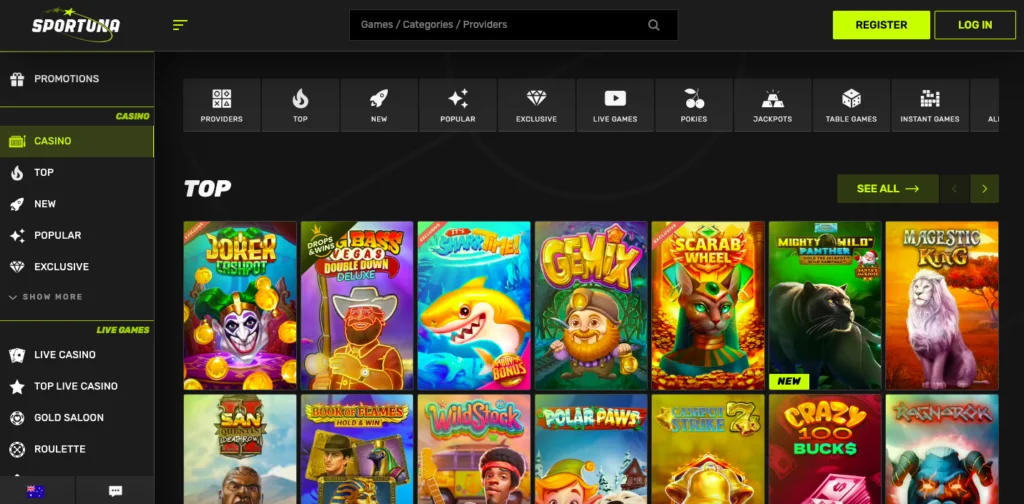The image size is (1024, 504).
Task: Open the Instant Games category tile
Action: click(x=930, y=105)
